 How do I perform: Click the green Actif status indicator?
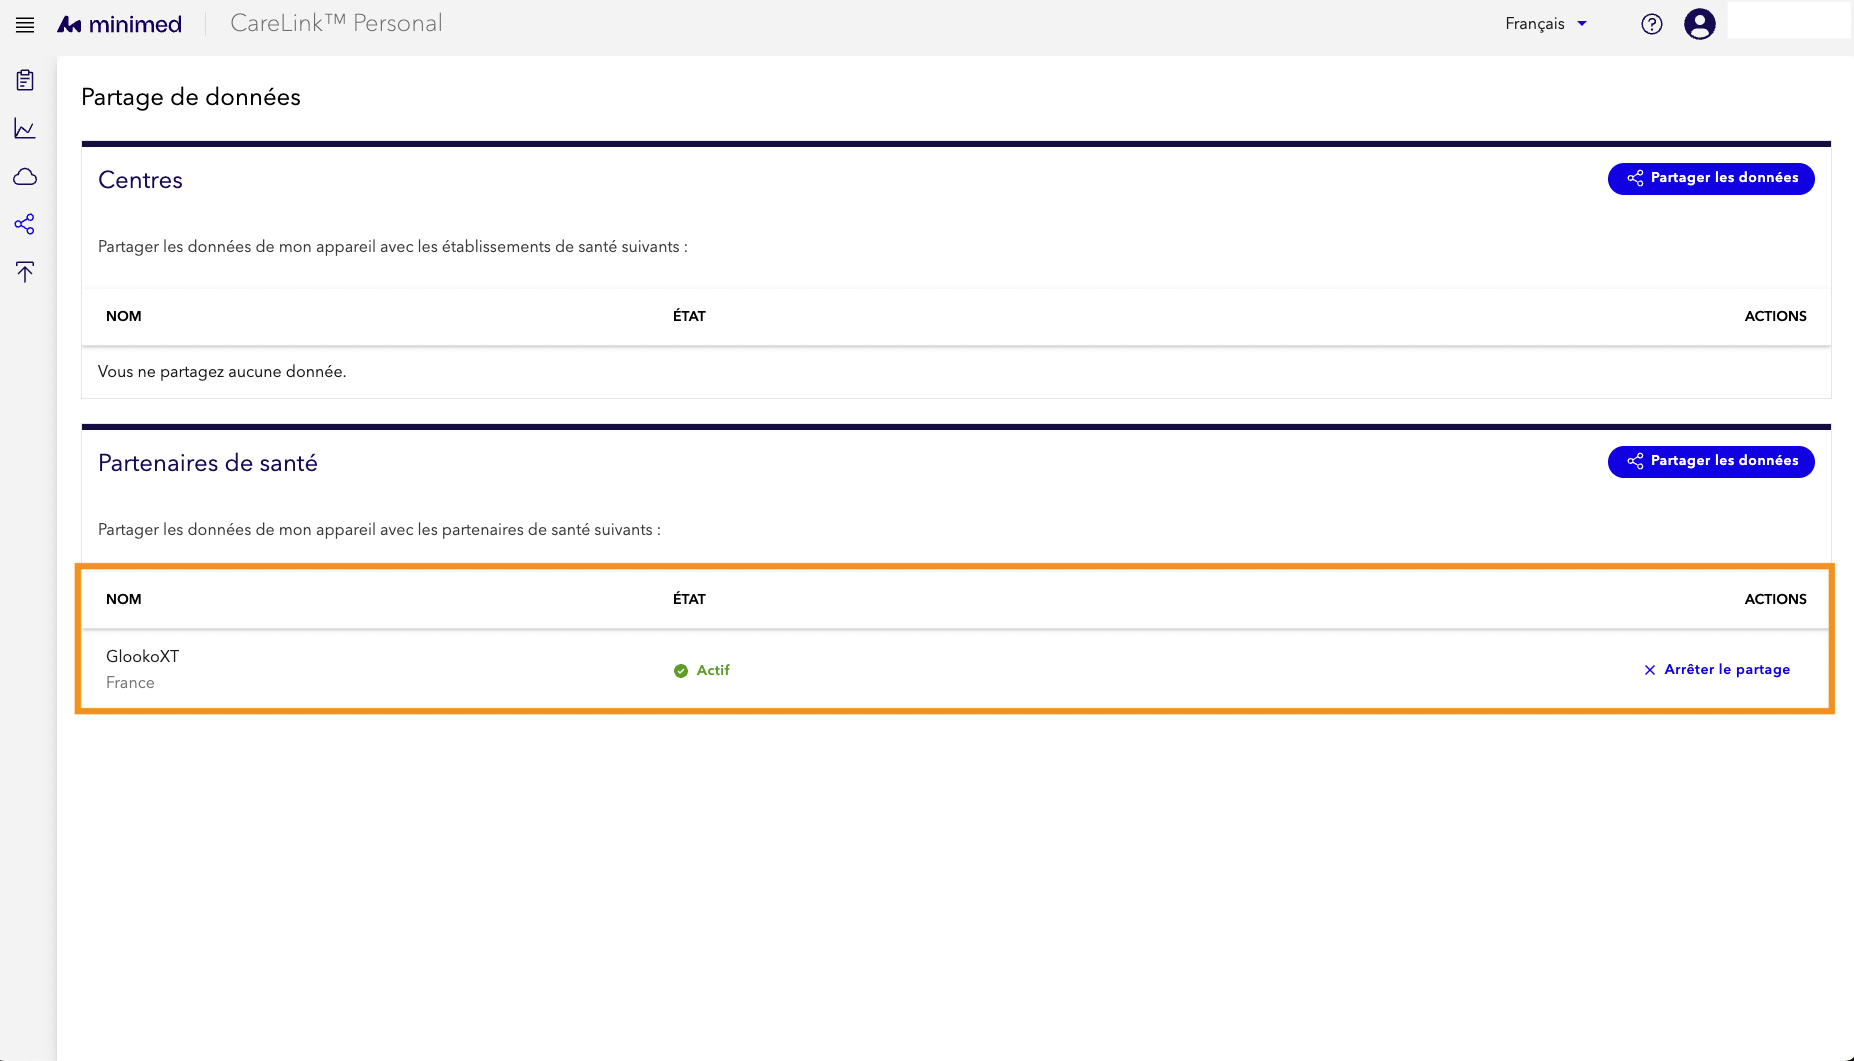click(702, 670)
